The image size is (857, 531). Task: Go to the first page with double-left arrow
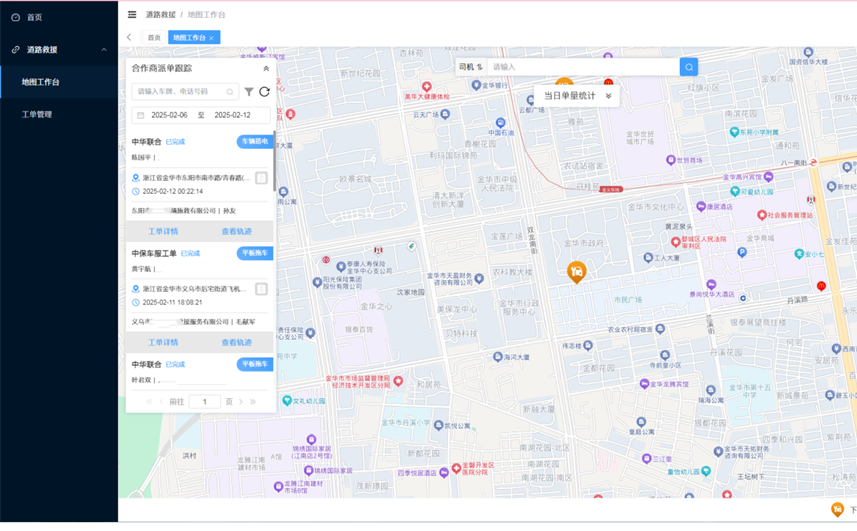(x=149, y=402)
